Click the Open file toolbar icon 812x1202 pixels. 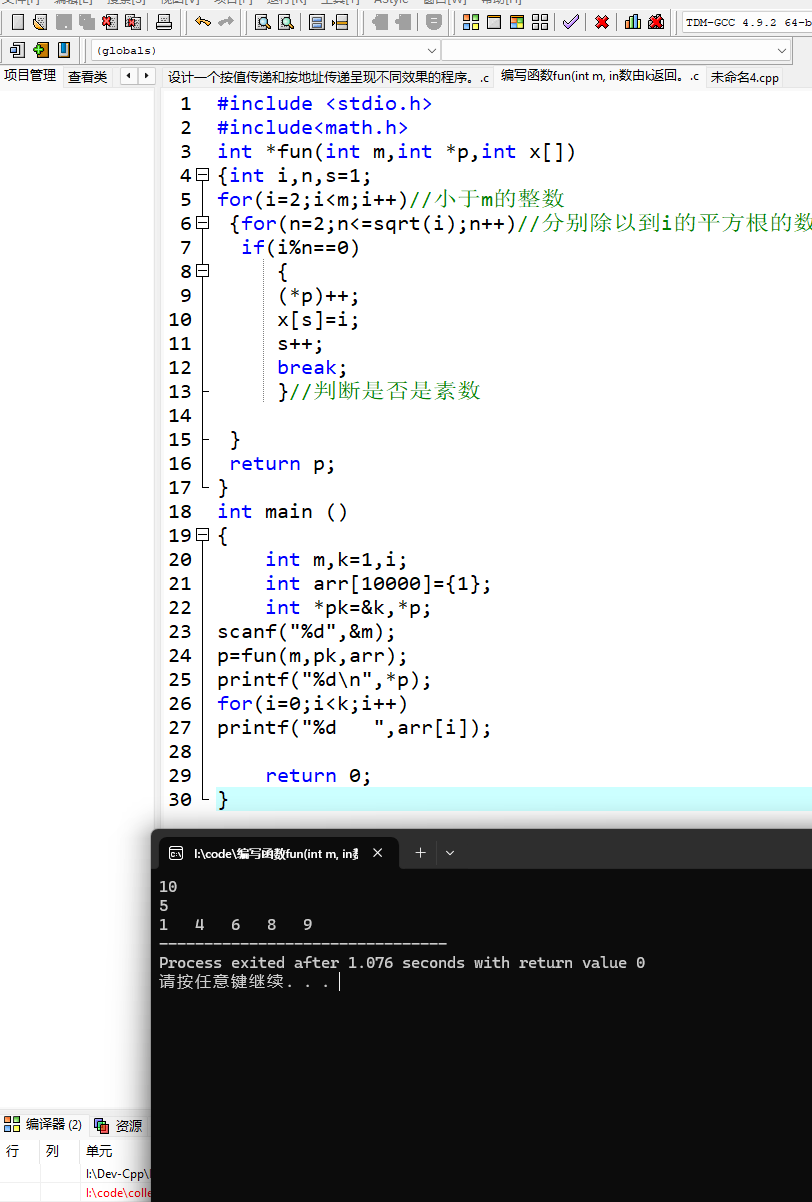[40, 22]
